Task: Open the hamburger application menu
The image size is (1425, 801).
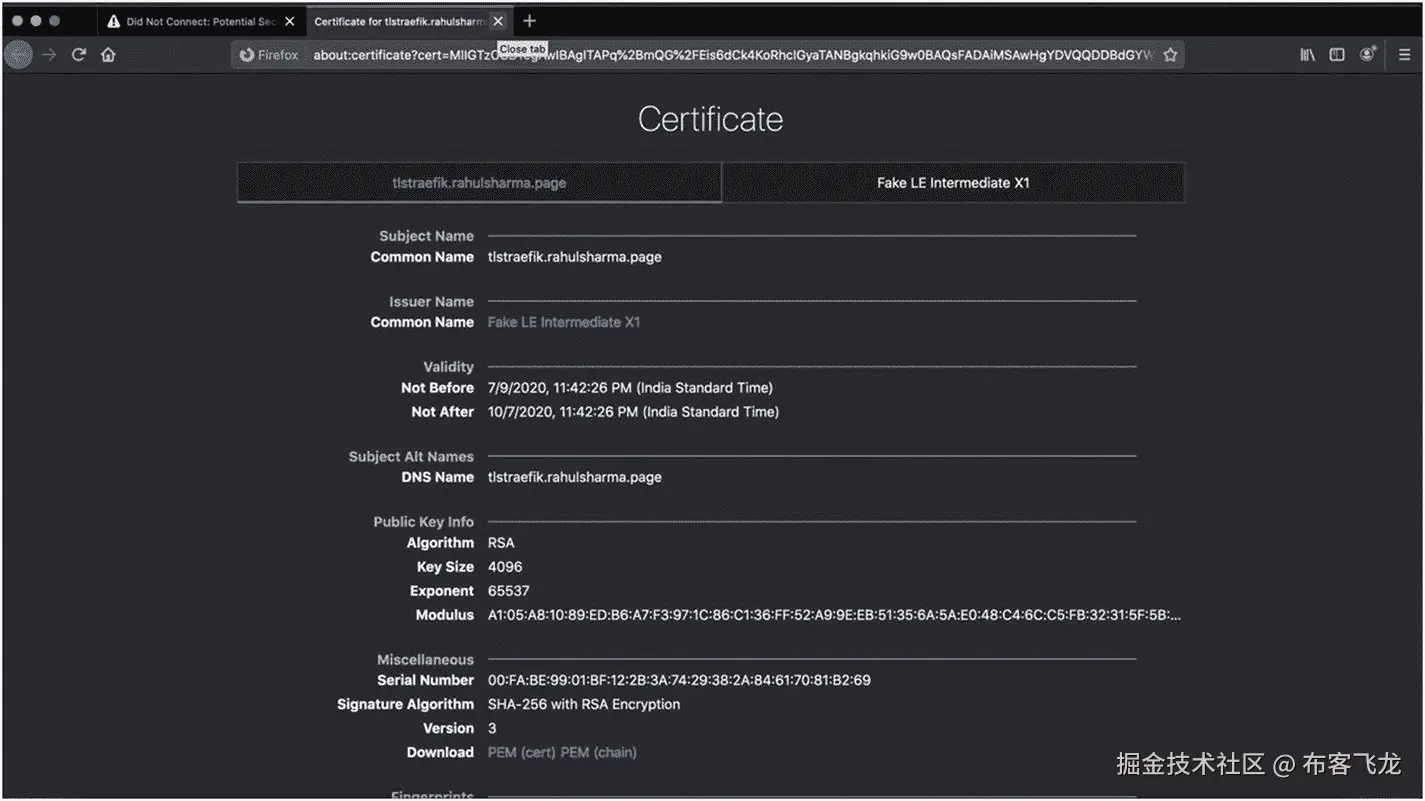Action: point(1404,55)
